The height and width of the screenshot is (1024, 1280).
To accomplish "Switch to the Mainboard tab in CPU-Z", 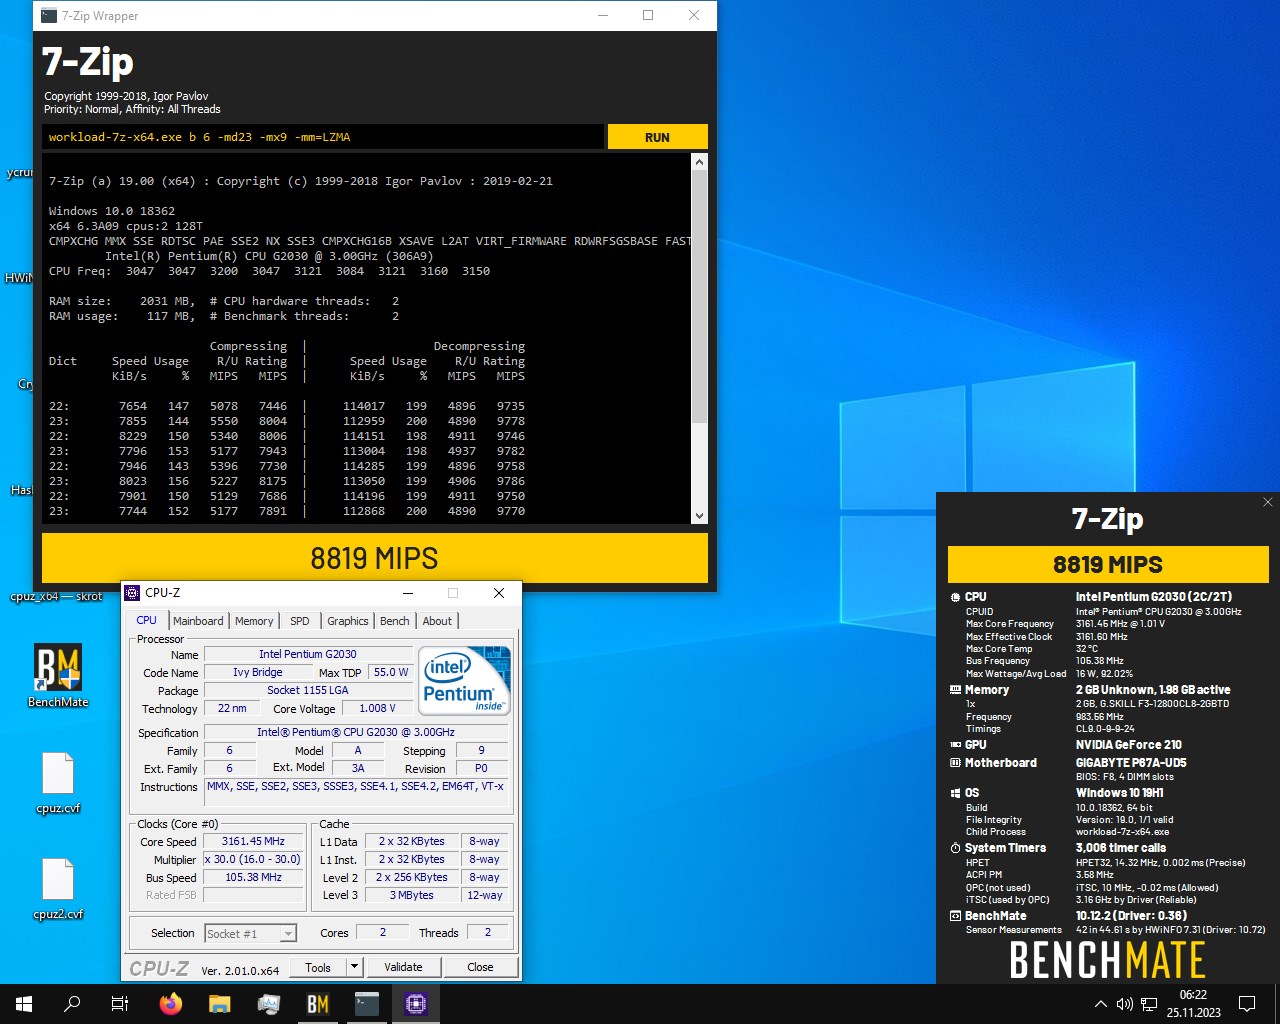I will pyautogui.click(x=198, y=621).
